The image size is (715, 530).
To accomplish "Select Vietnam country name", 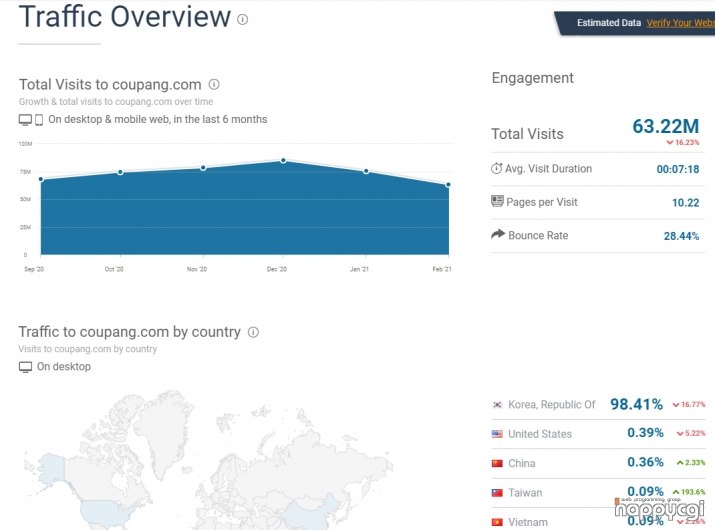I will click(x=528, y=522).
